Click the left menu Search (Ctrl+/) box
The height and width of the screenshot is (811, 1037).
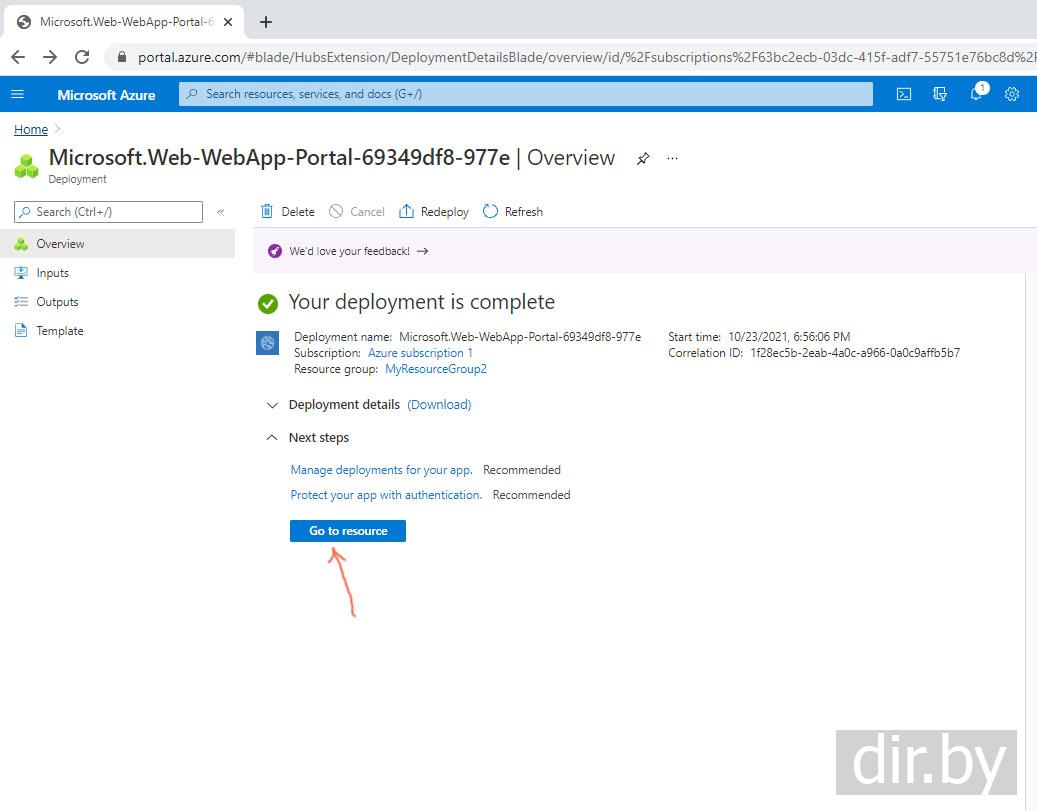(x=108, y=212)
